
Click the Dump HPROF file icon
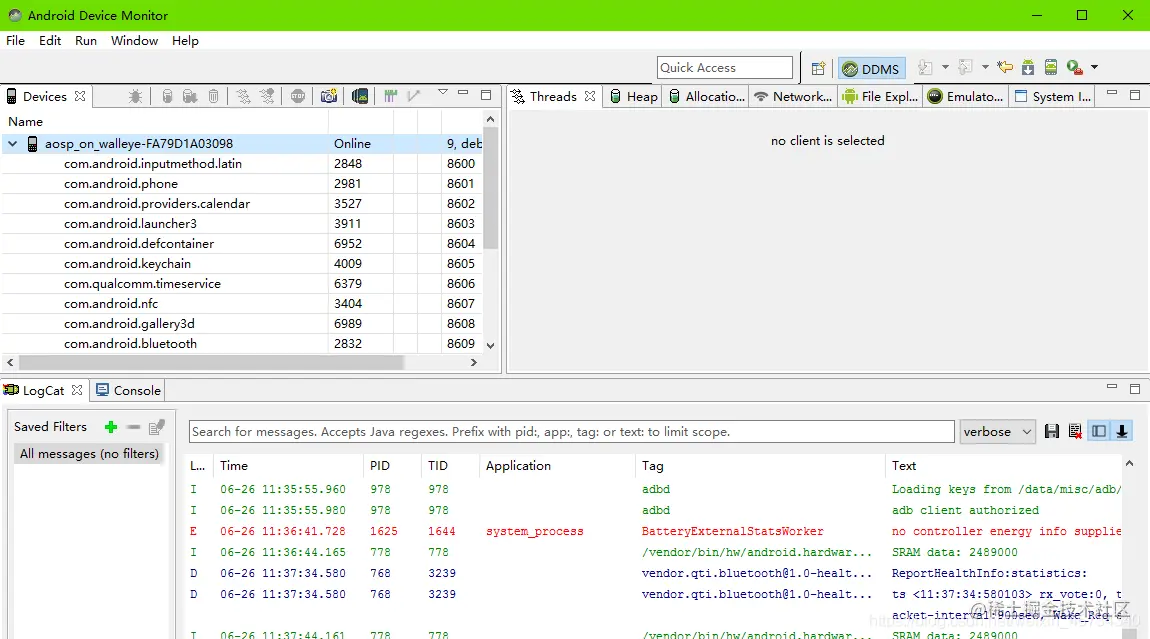pos(190,96)
